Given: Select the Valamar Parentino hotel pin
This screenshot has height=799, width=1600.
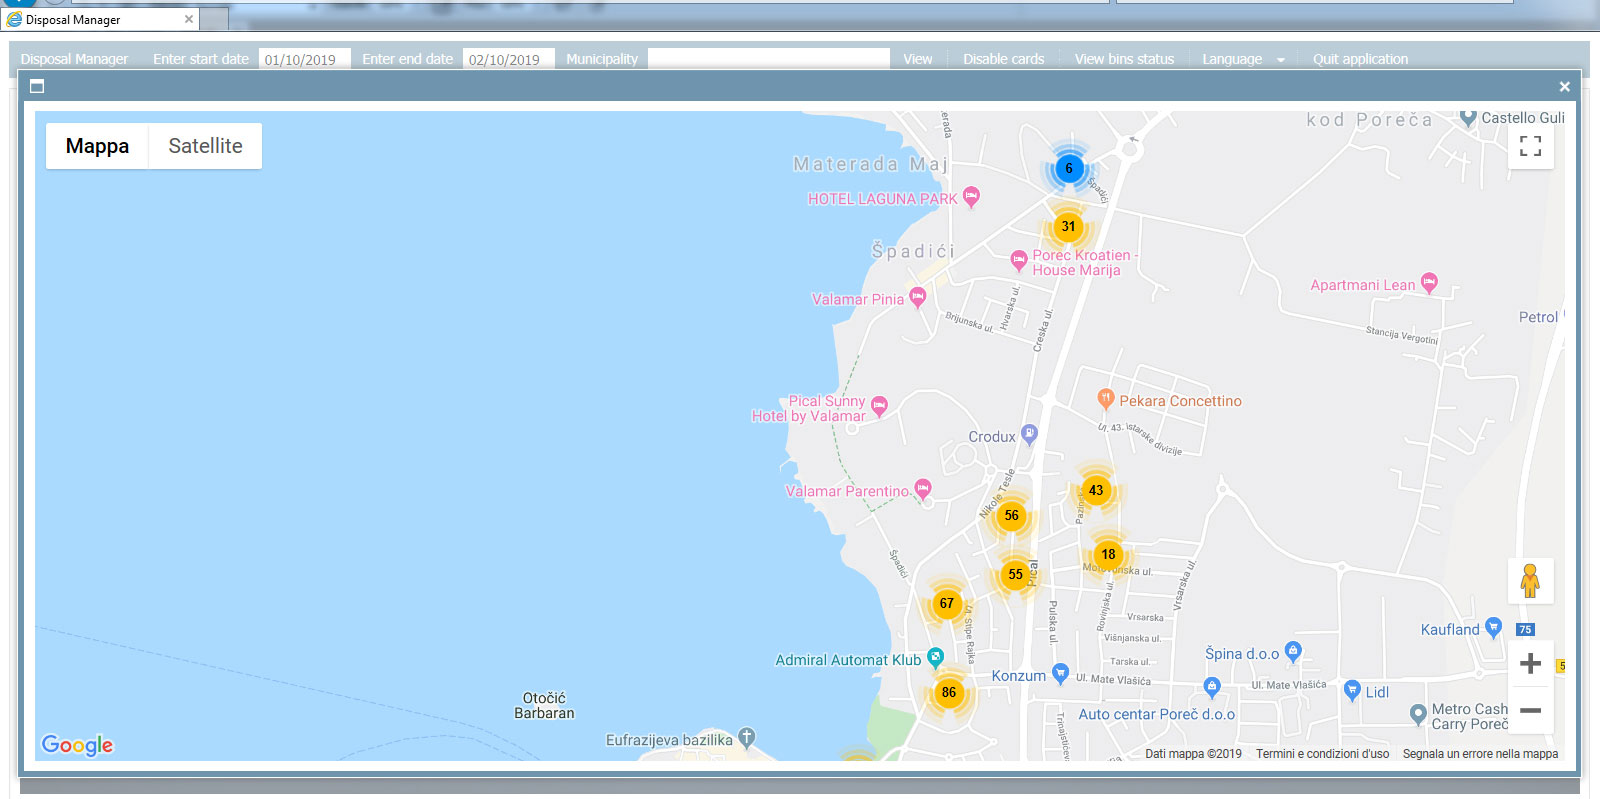Looking at the screenshot, I should click(x=923, y=489).
